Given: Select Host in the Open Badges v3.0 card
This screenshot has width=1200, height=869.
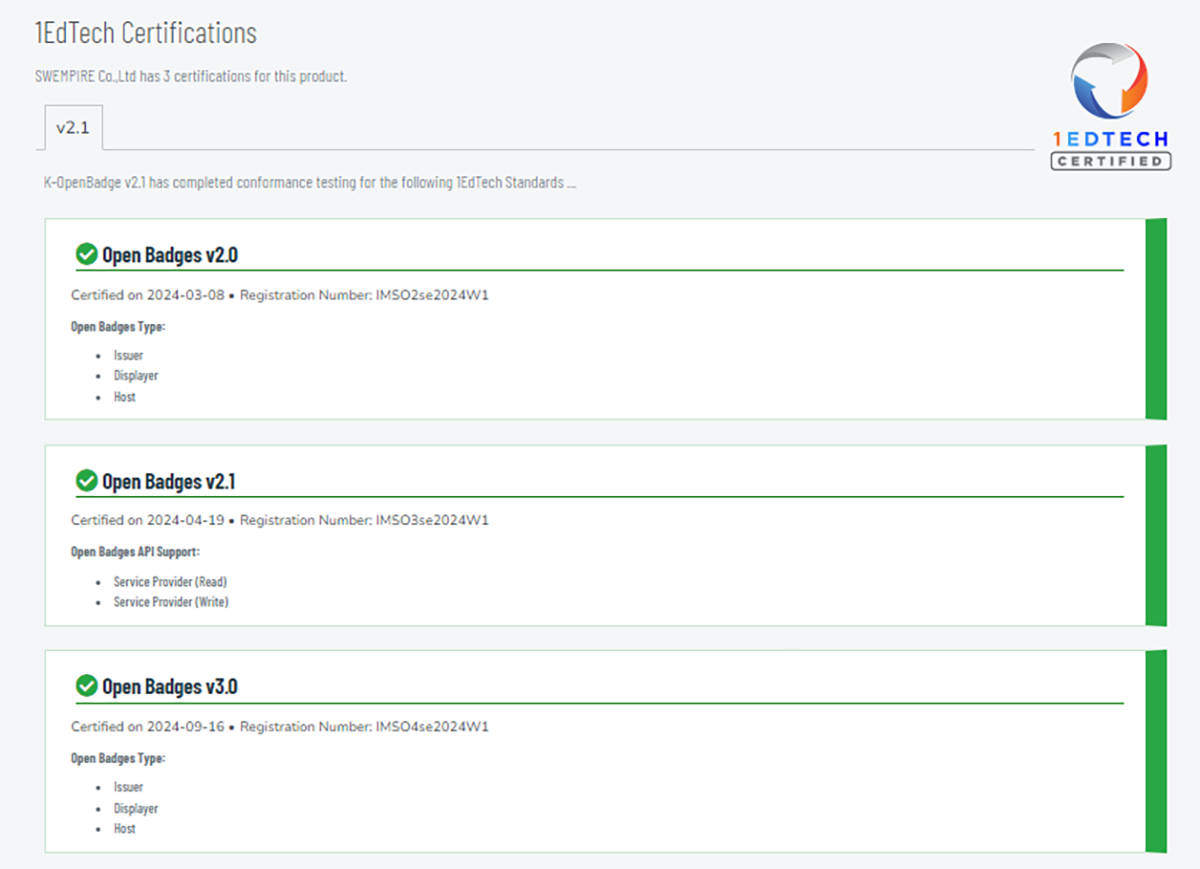Looking at the screenshot, I should click(x=124, y=829).
